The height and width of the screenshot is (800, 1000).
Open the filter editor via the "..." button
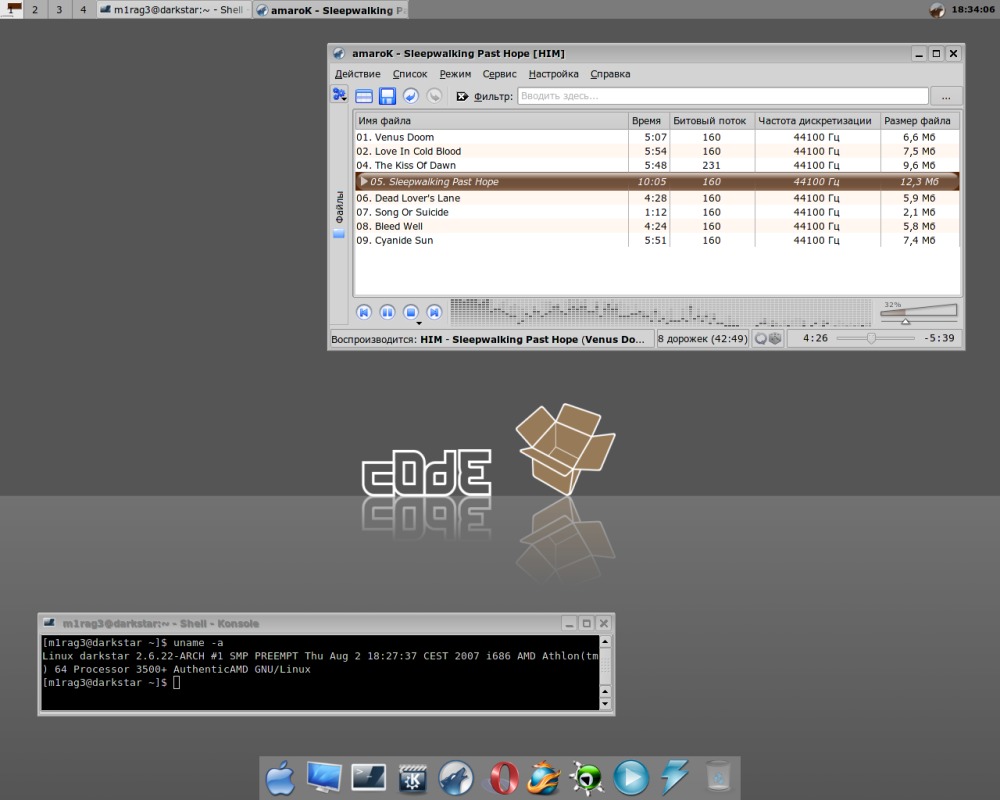[946, 96]
